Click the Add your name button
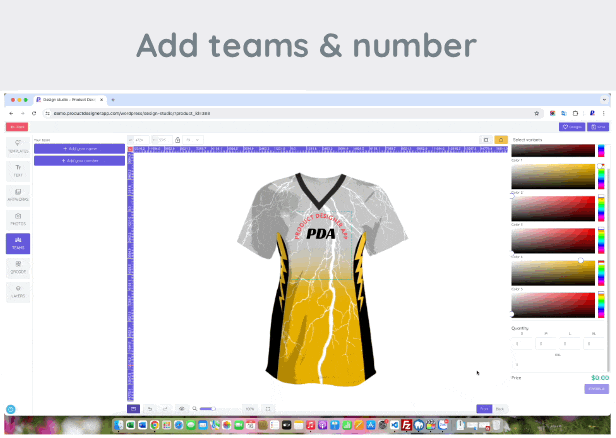616x438 pixels. pos(79,148)
